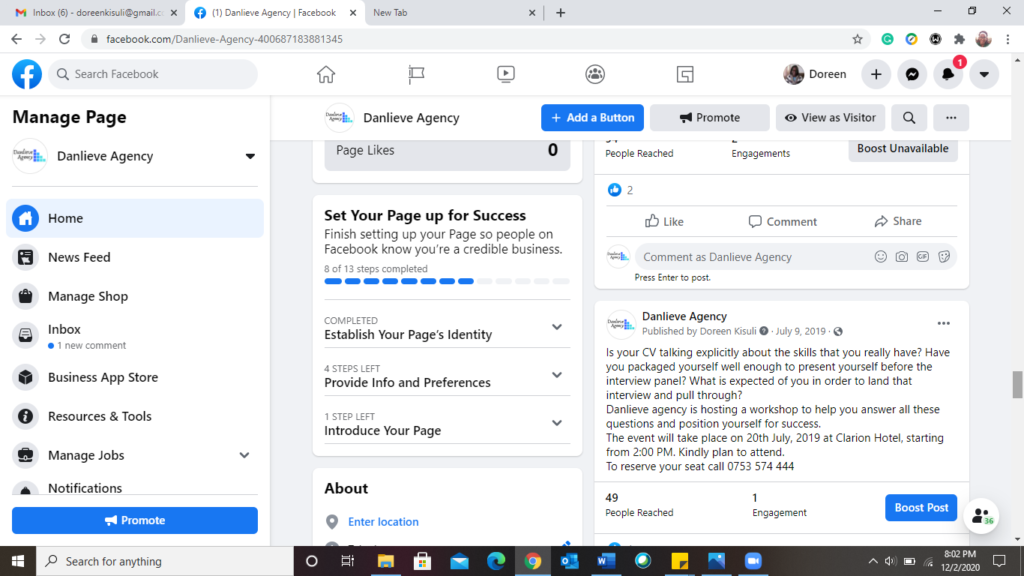Image resolution: width=1024 pixels, height=576 pixels.
Task: Open Business App Store in sidebar
Action: coord(135,377)
